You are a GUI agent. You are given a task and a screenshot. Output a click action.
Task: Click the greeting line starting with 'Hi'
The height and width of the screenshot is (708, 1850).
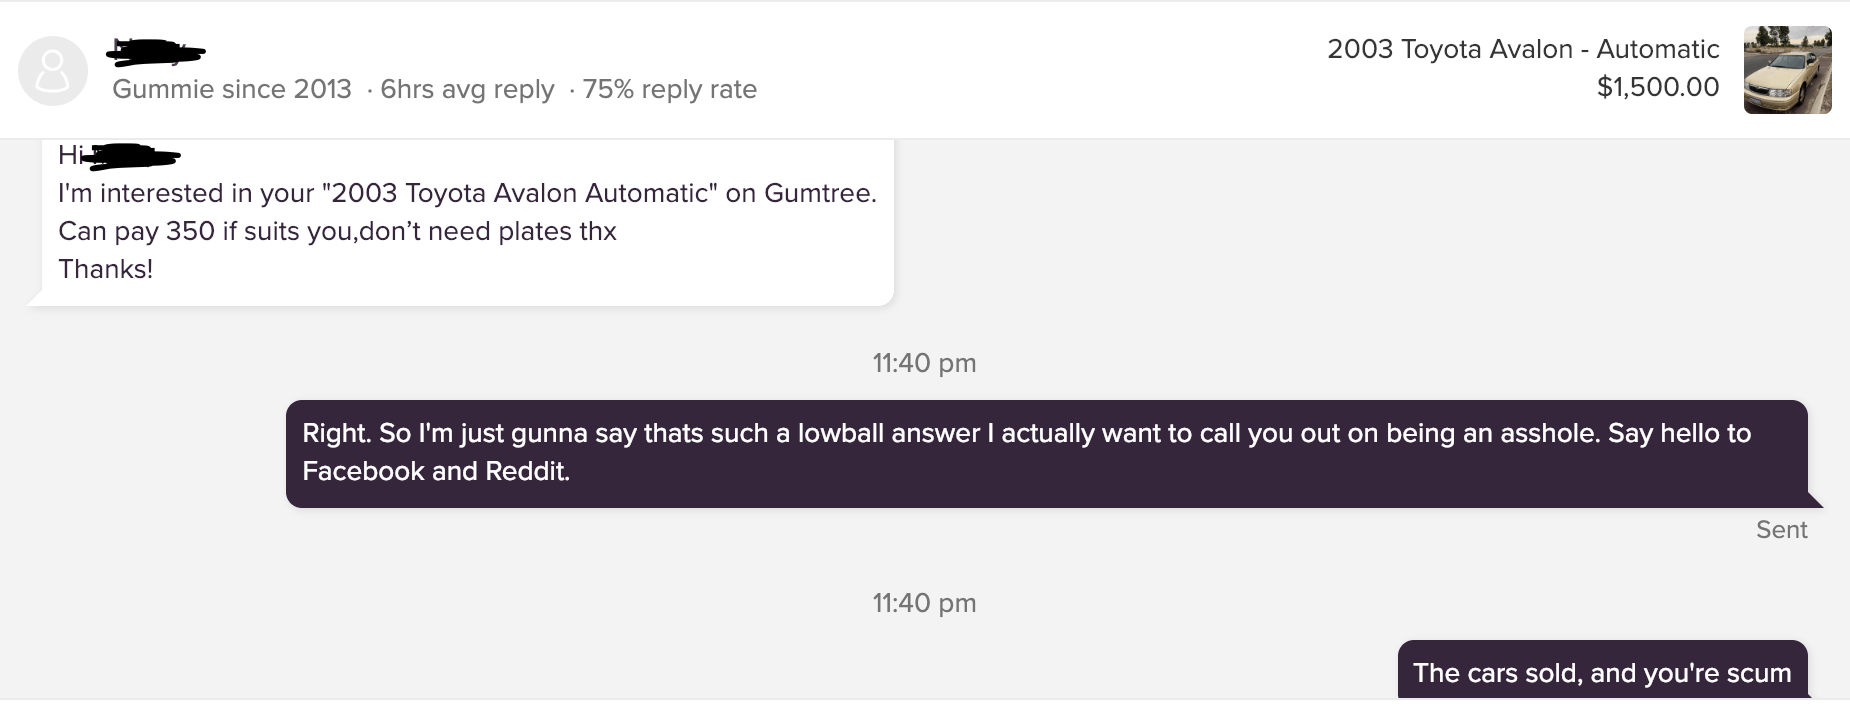click(x=120, y=156)
